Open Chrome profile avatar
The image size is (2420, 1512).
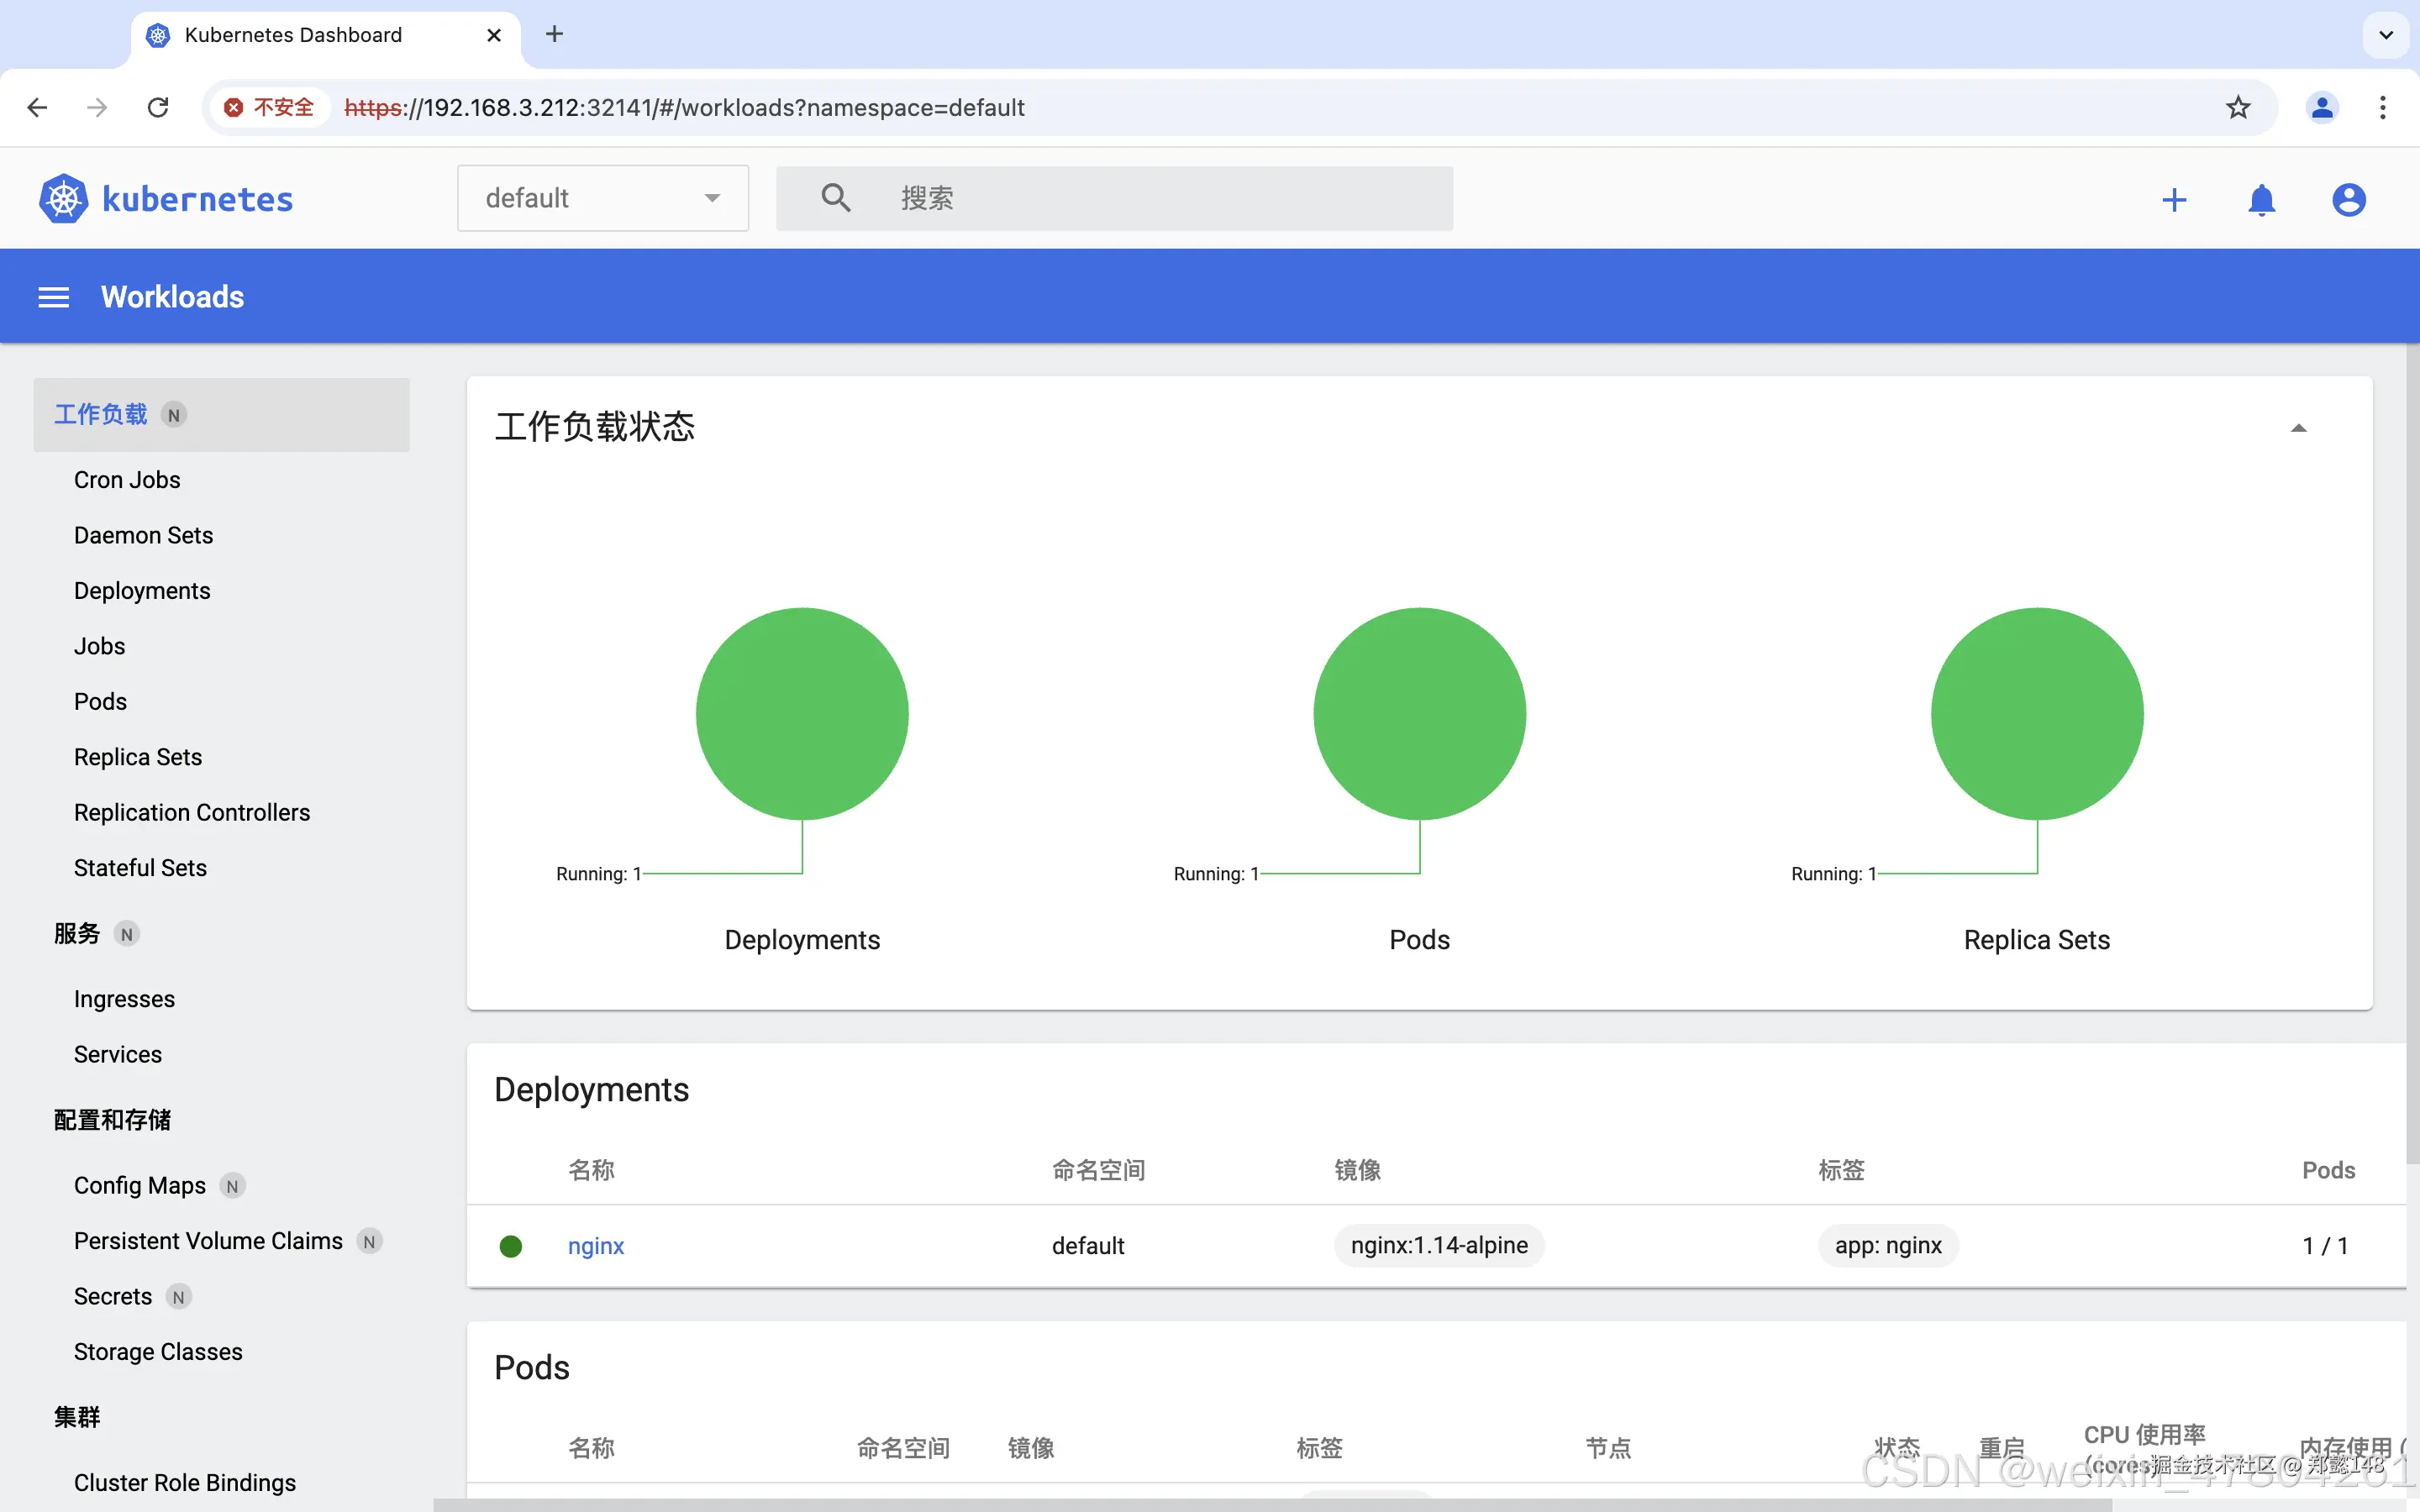(x=2322, y=107)
